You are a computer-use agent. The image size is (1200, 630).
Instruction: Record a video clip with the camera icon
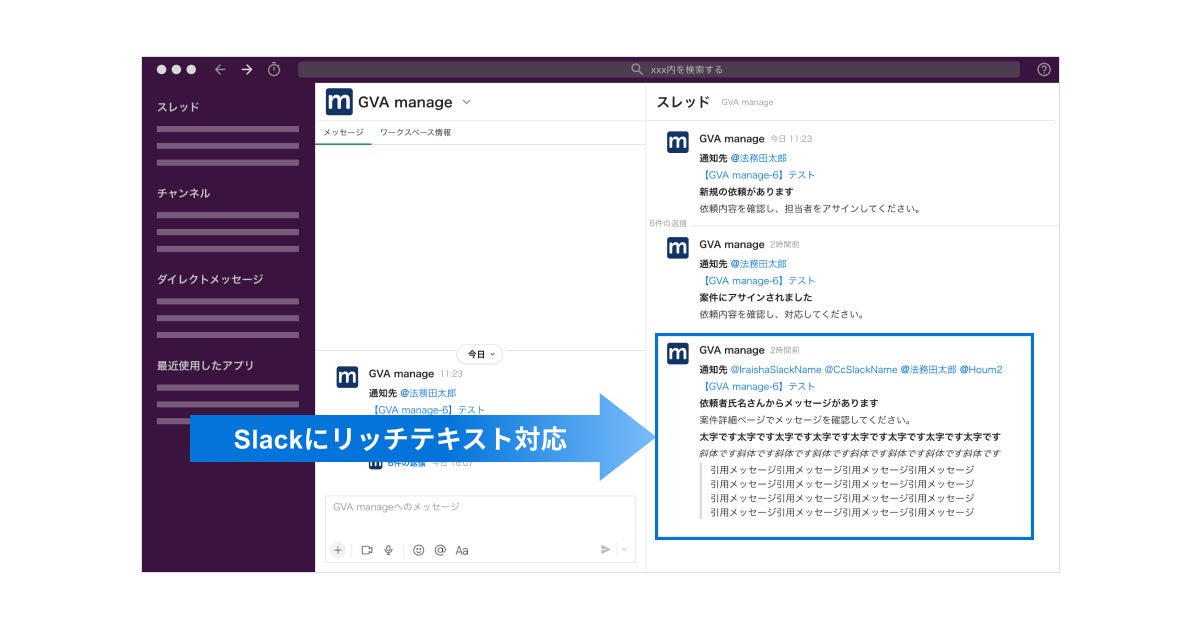[367, 550]
